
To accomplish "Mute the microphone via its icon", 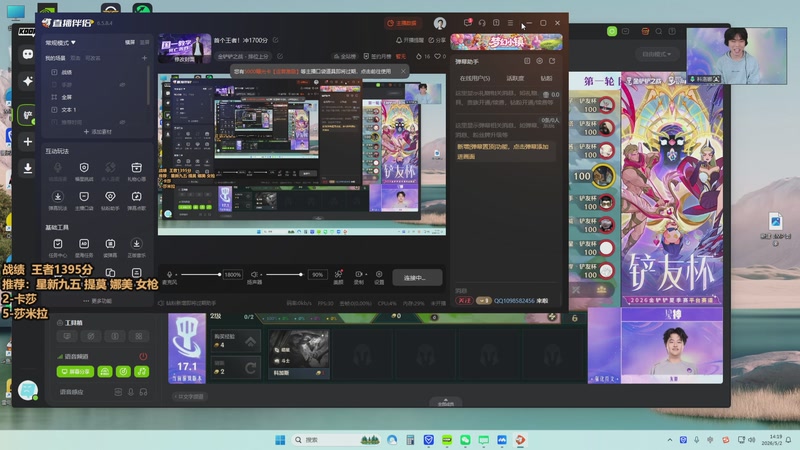I will point(169,274).
